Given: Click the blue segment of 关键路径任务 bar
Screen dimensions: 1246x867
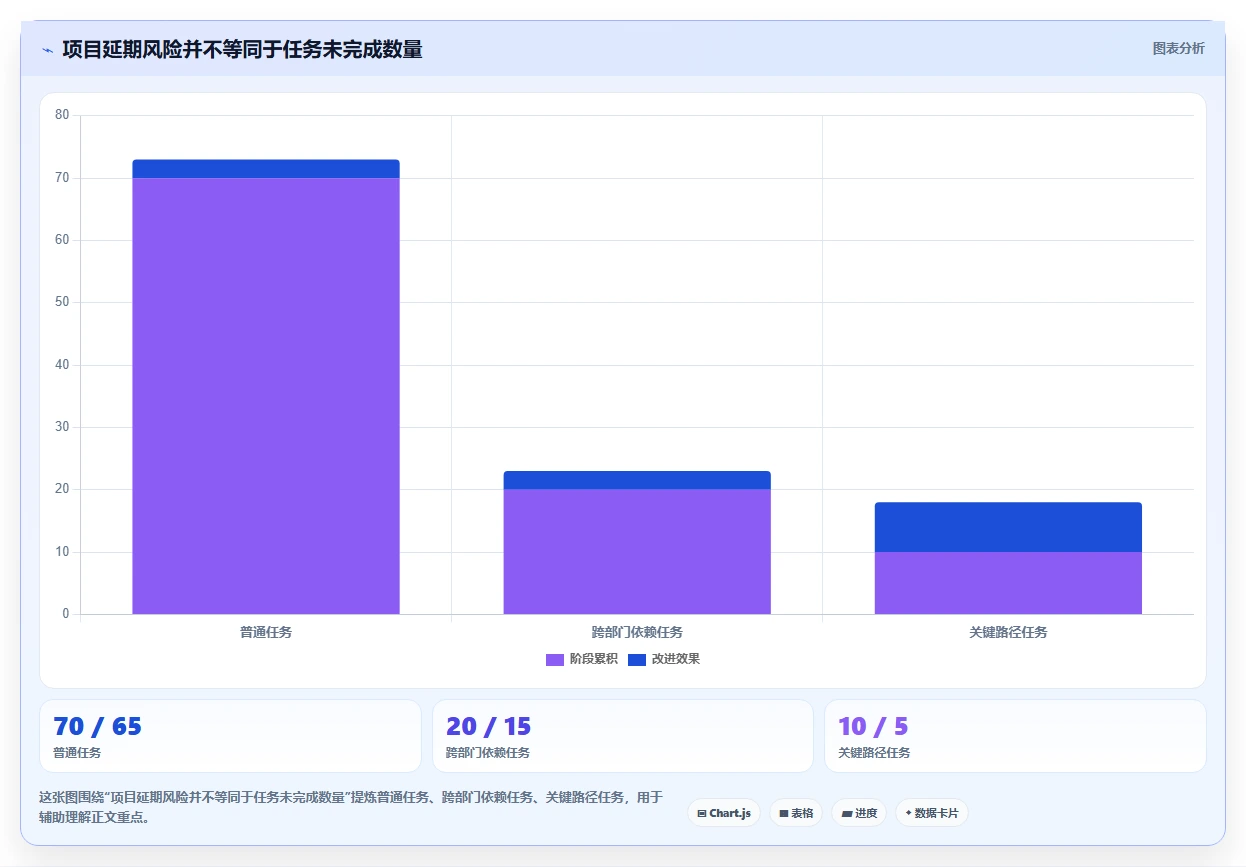Looking at the screenshot, I should tap(1008, 527).
